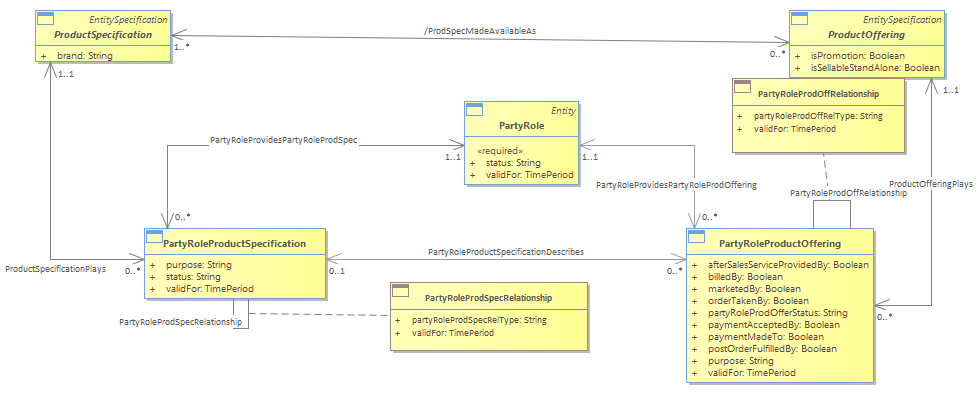979x393 pixels.
Task: Click the PartyRole class icon
Action: (x=475, y=110)
